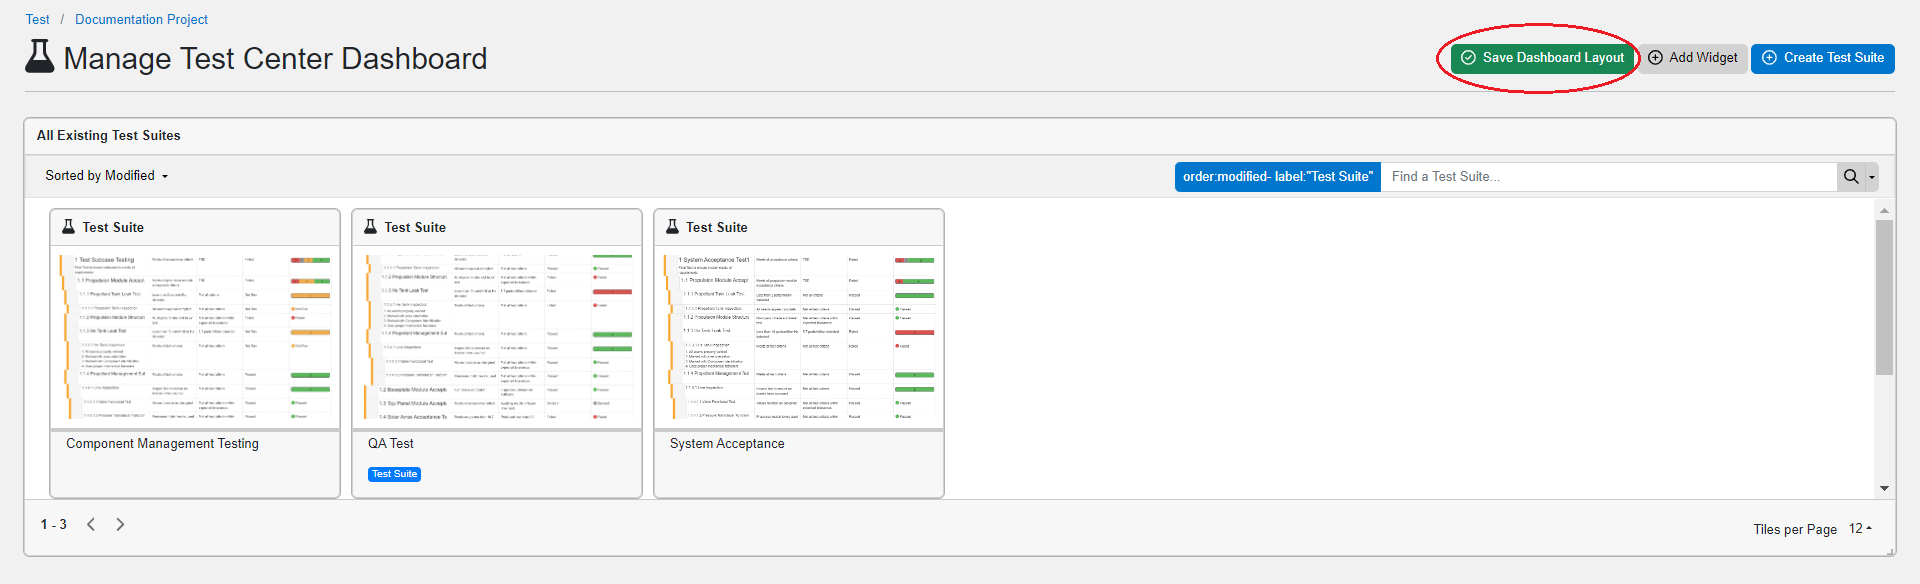Click the QA Test title text

[390, 443]
